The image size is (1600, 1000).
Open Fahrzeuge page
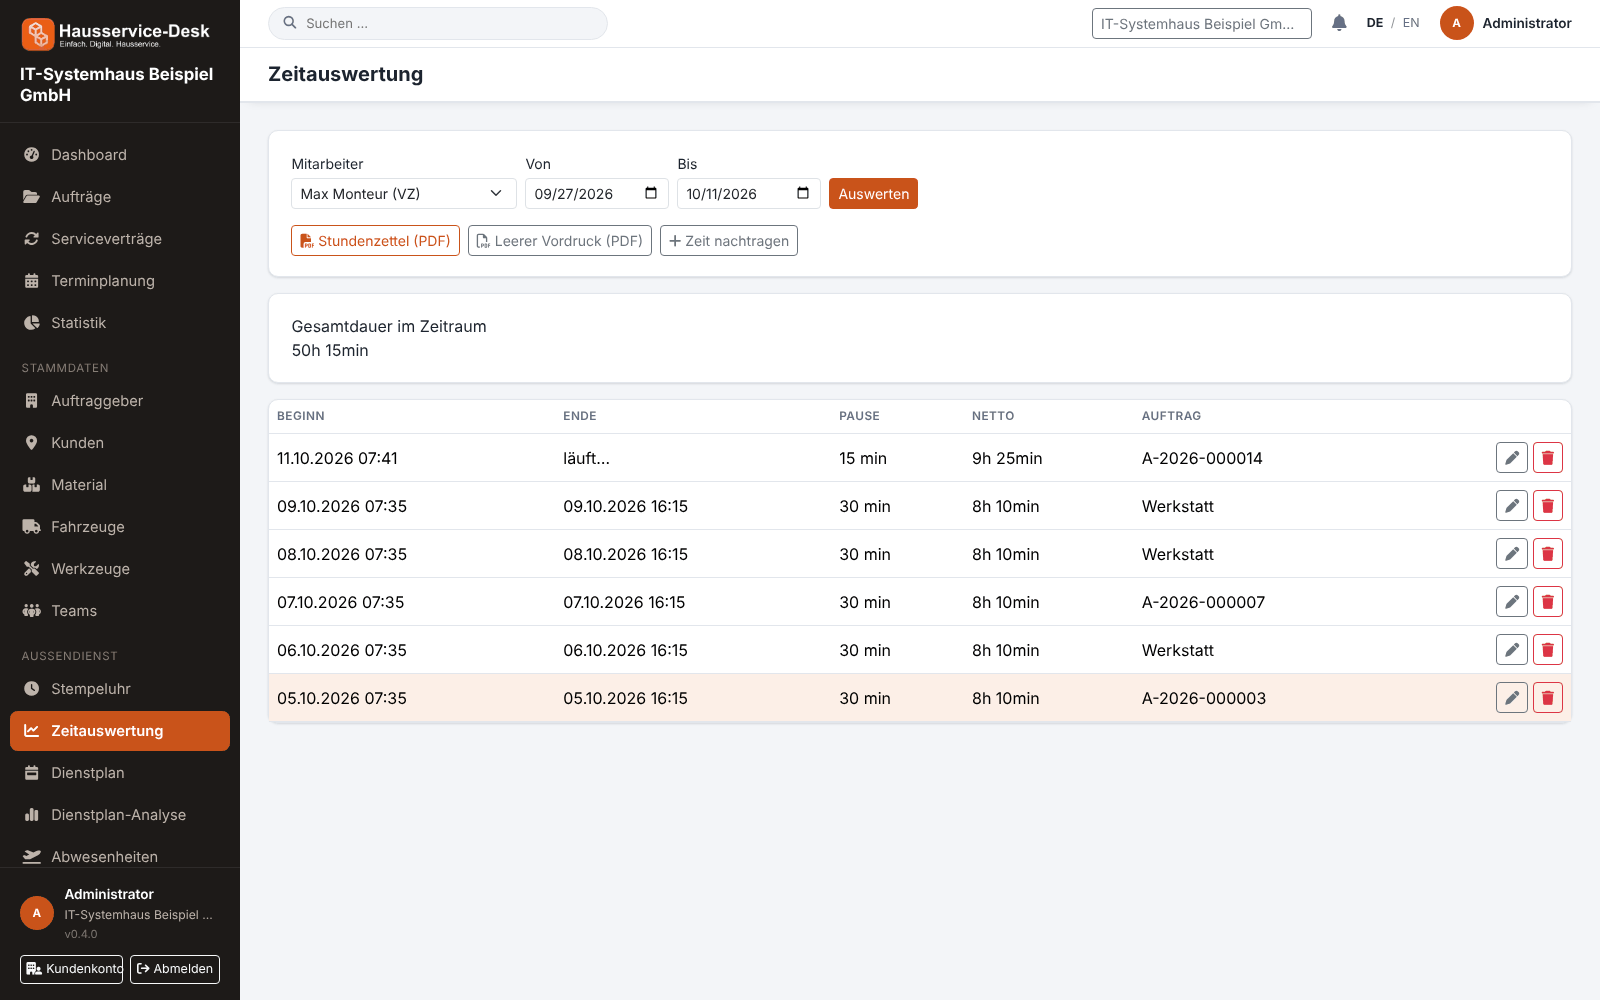(120, 527)
